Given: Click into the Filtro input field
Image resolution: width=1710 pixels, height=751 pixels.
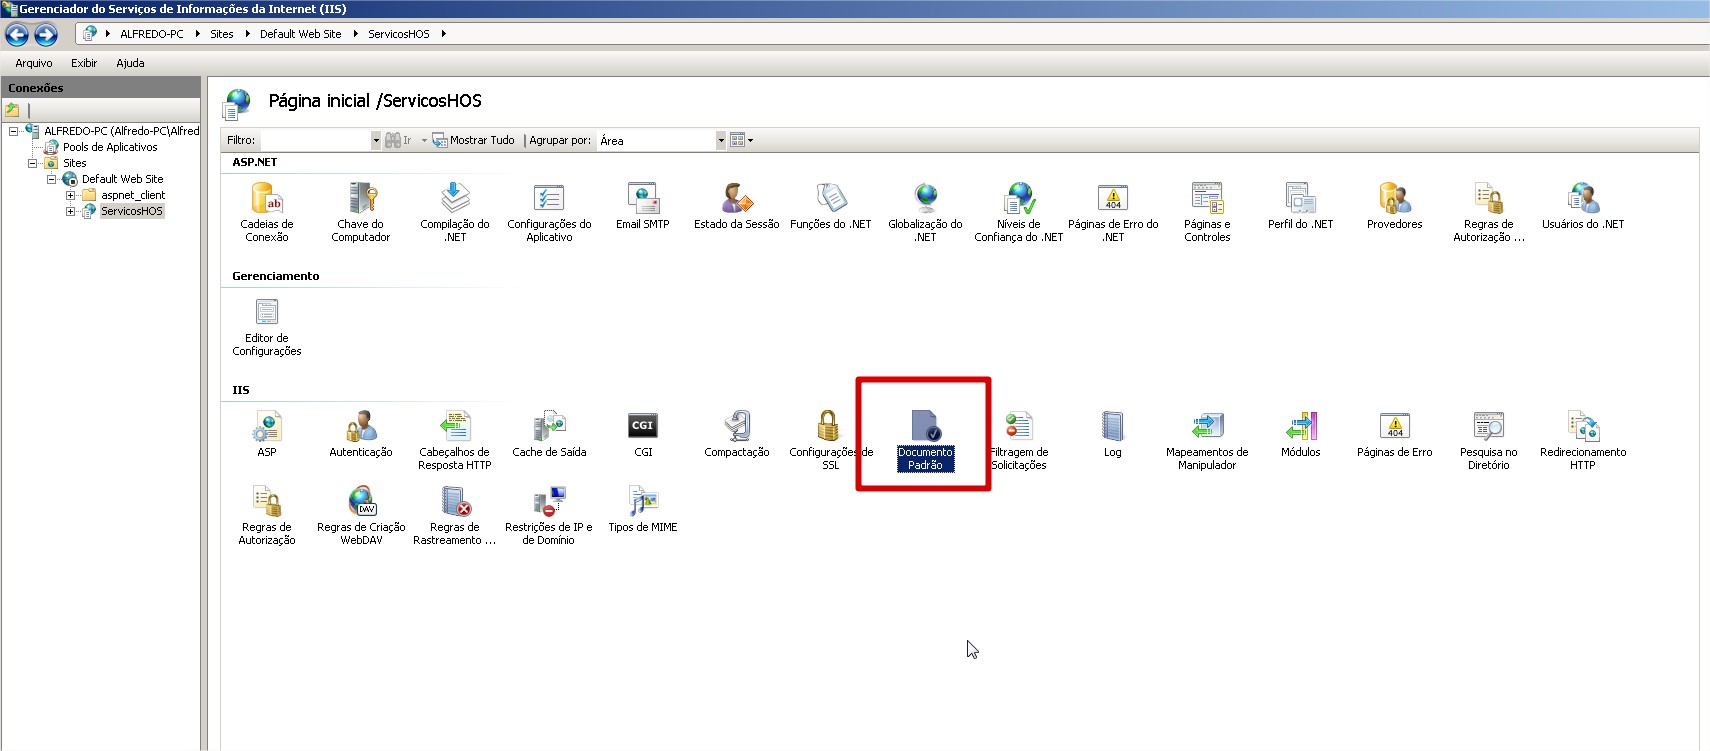Looking at the screenshot, I should pyautogui.click(x=315, y=141).
